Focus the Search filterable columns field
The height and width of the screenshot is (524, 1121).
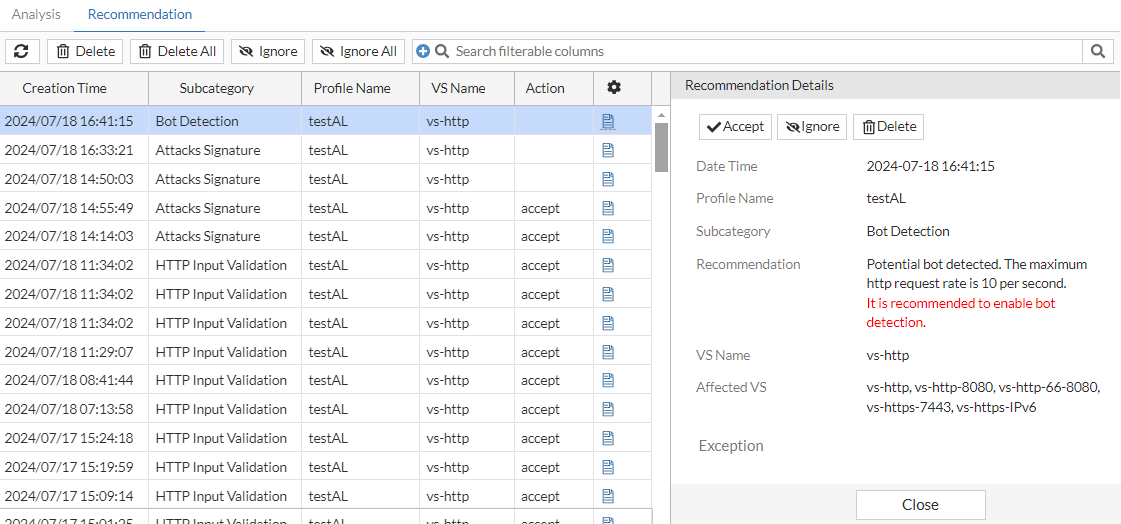click(760, 51)
